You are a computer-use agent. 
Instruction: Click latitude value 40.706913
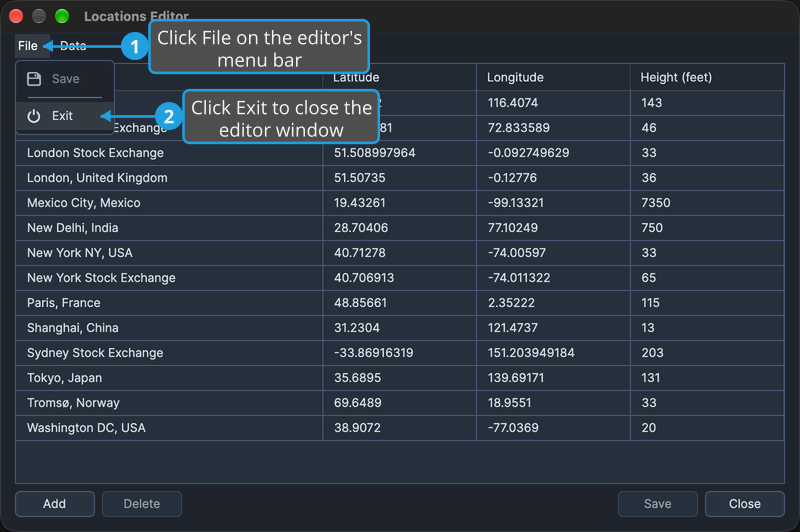pos(364,278)
